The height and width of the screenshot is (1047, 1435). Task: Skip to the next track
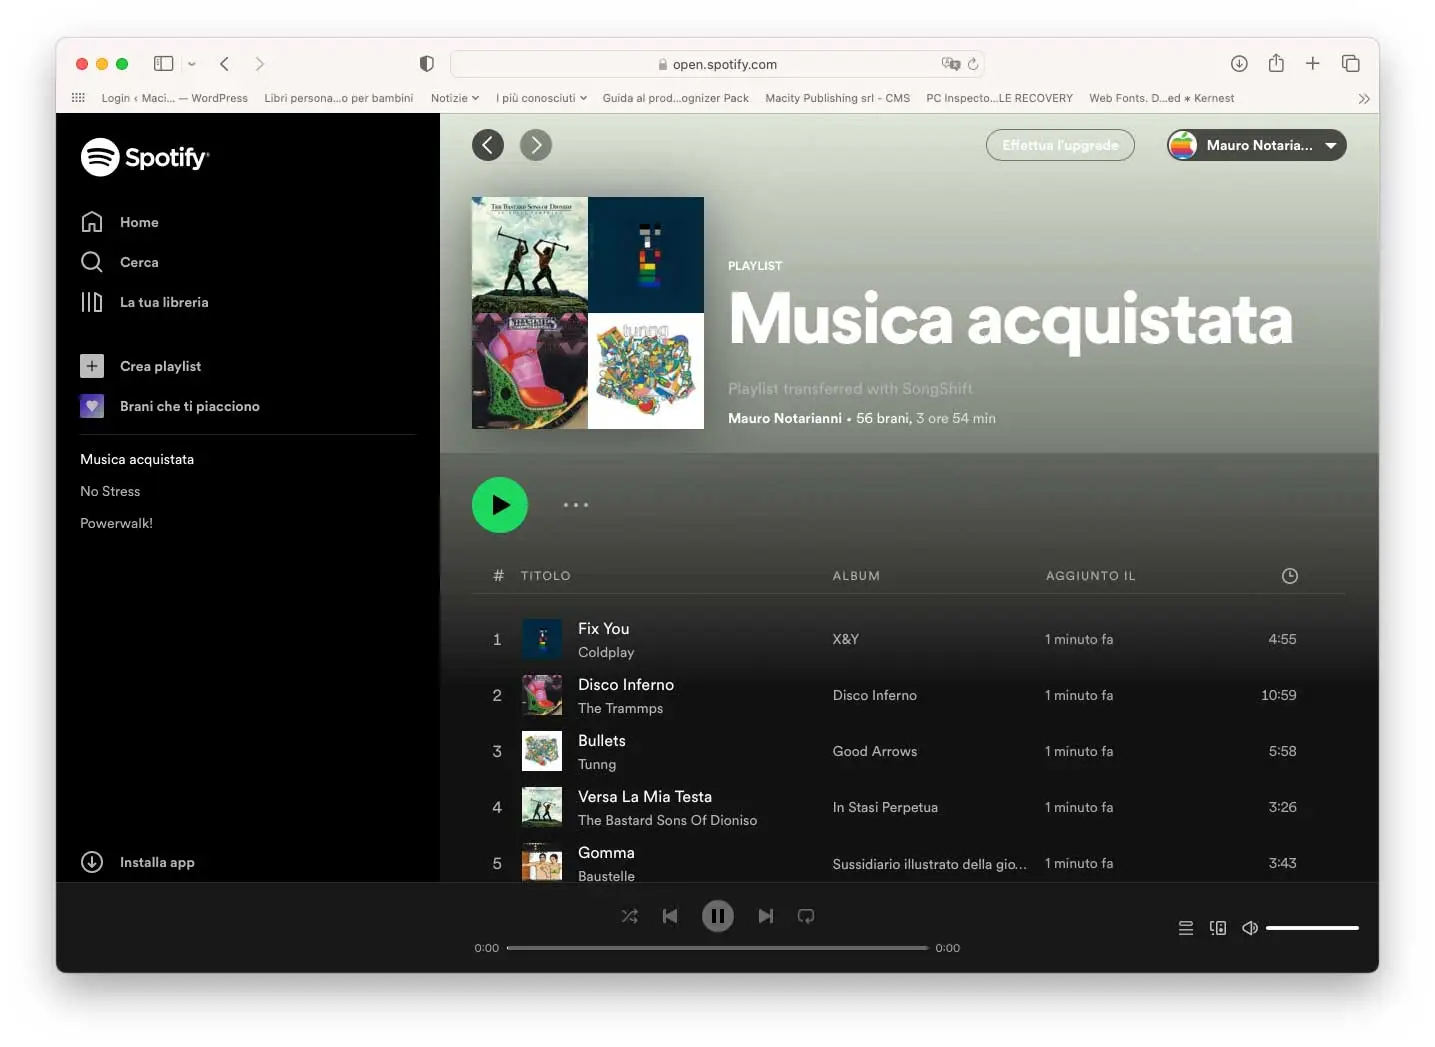click(766, 916)
